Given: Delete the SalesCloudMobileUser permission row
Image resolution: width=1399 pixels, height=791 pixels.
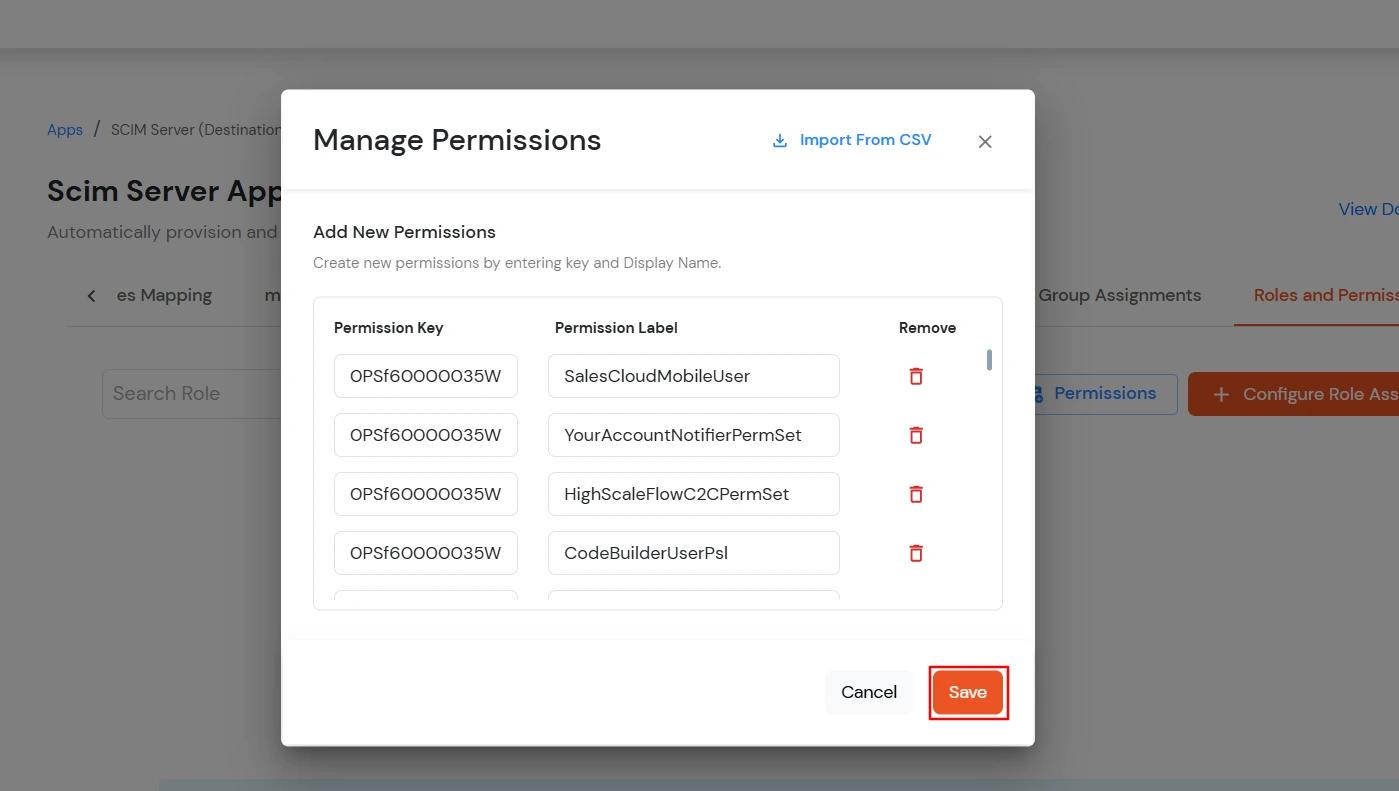Looking at the screenshot, I should pyautogui.click(x=915, y=375).
